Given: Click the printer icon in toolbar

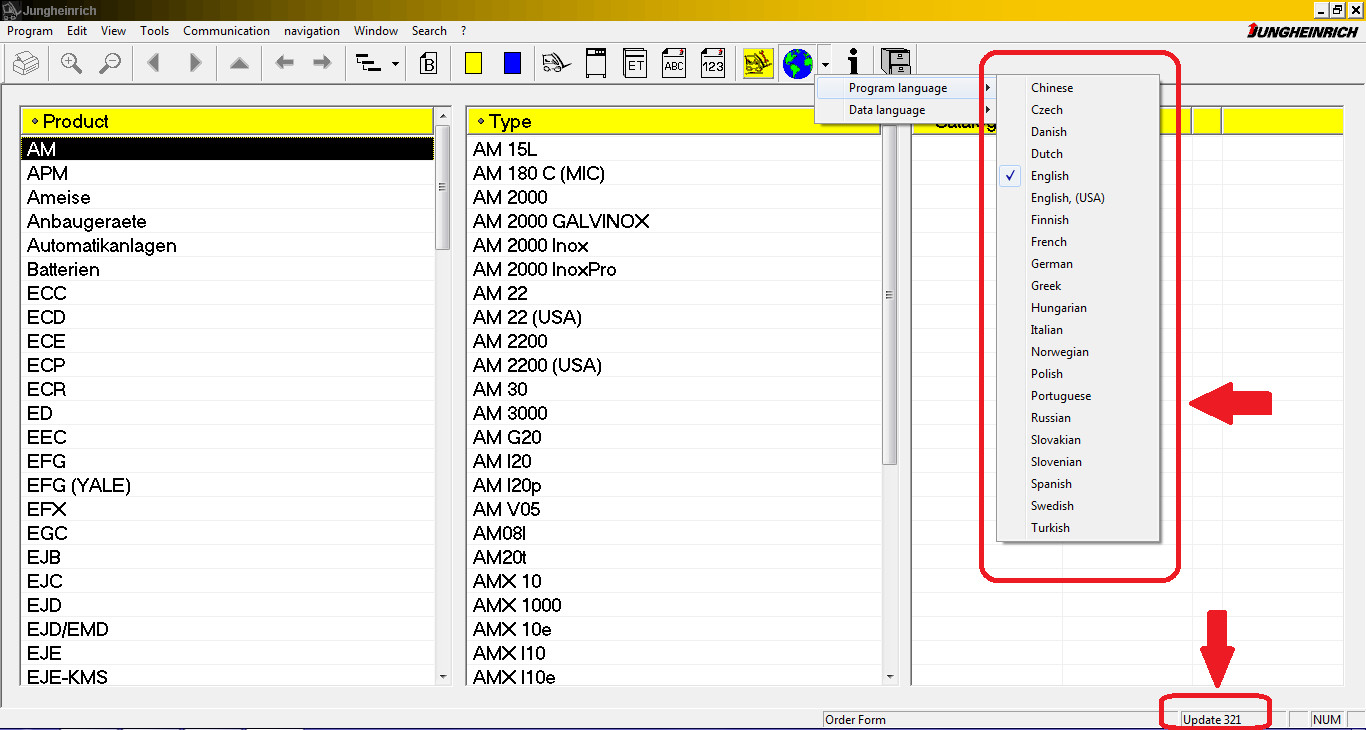Looking at the screenshot, I should coord(25,64).
